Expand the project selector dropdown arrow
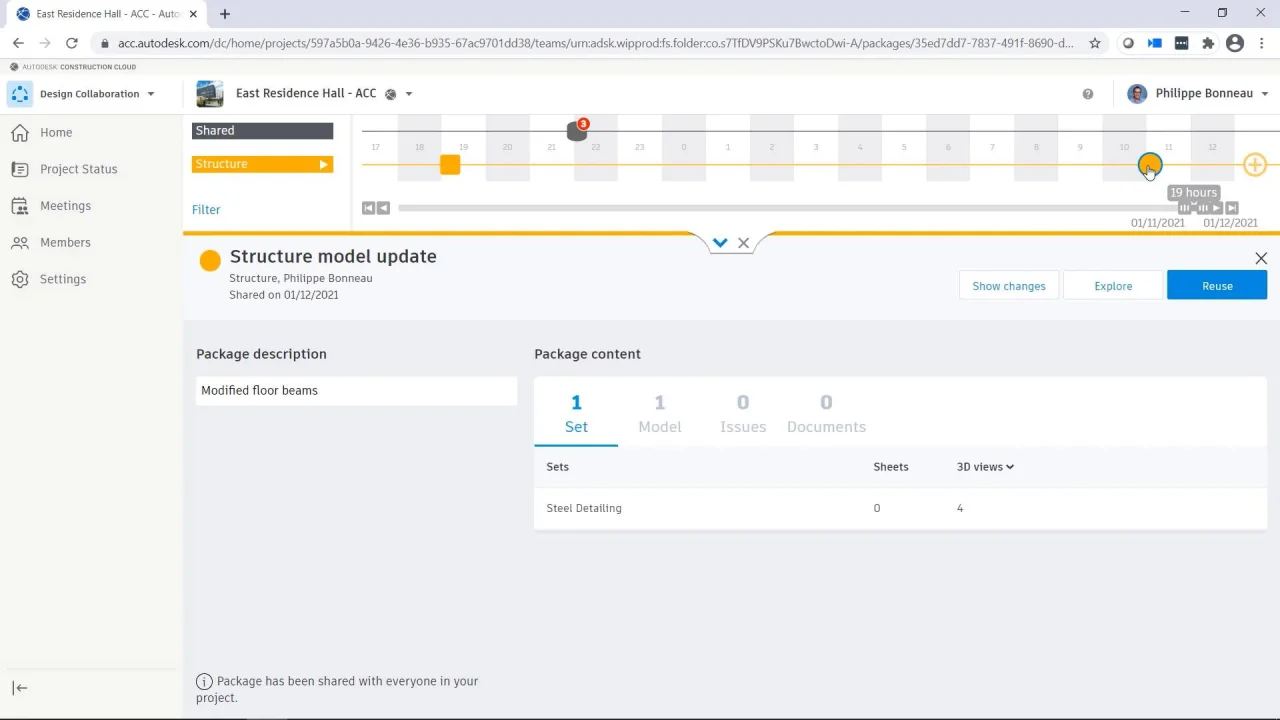Screen dimensions: 1280x720 tap(409, 94)
